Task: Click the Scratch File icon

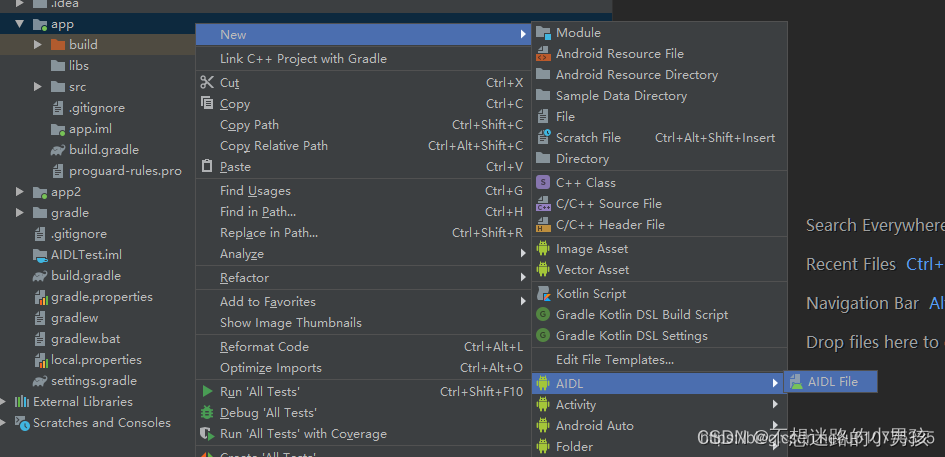Action: pyautogui.click(x=543, y=137)
